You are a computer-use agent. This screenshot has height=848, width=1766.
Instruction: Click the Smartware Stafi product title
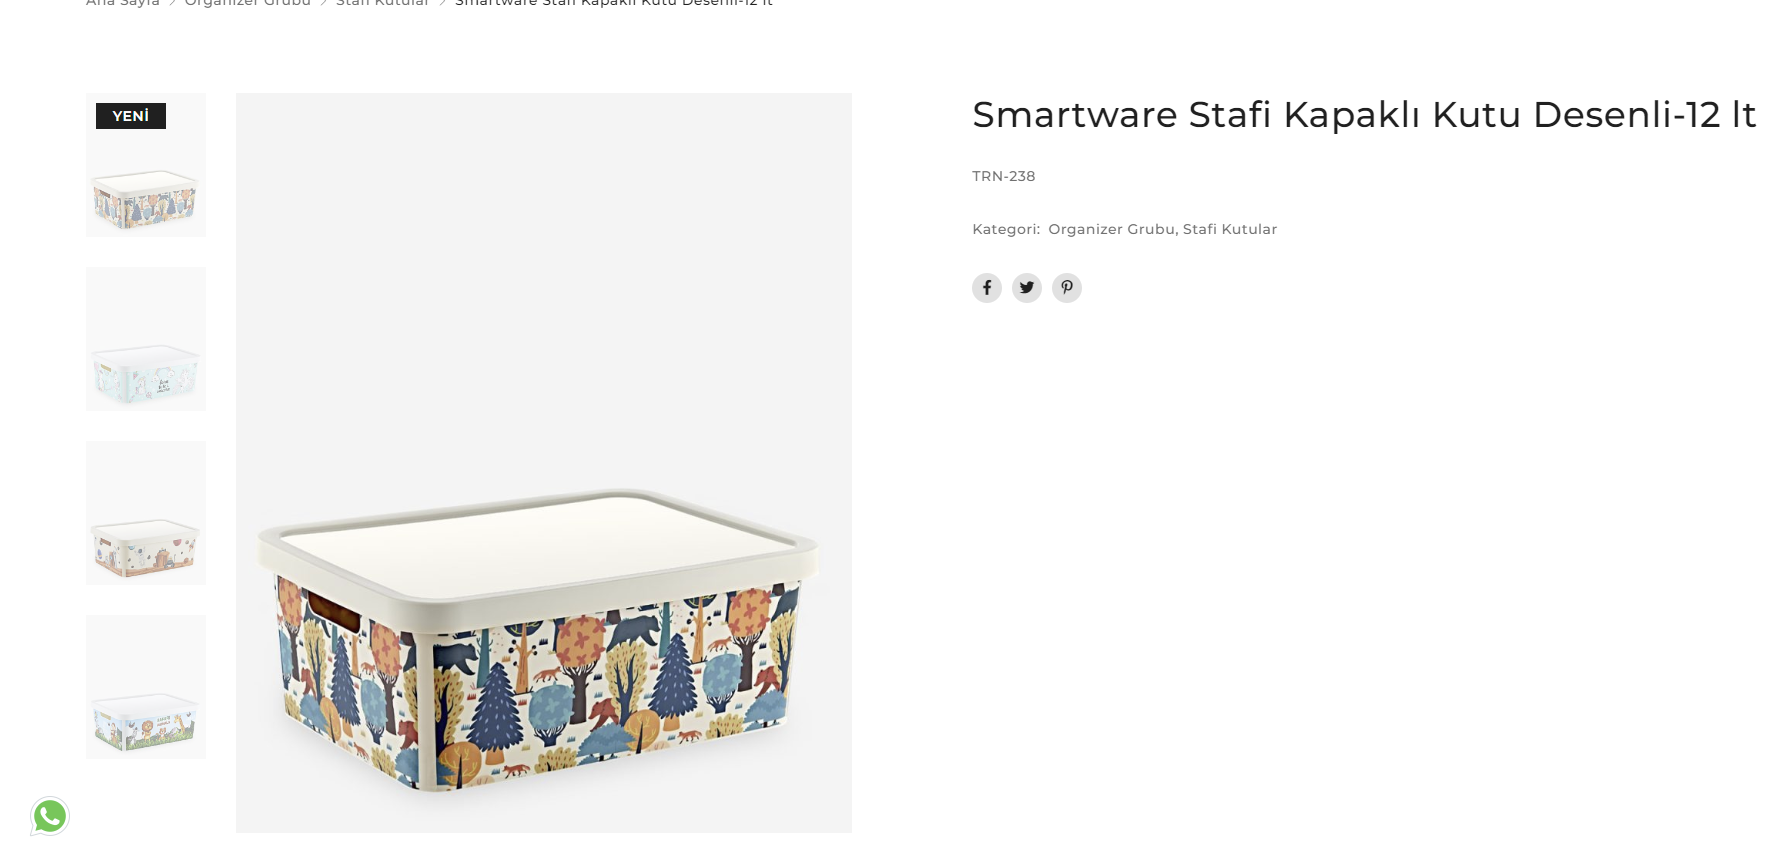1363,115
